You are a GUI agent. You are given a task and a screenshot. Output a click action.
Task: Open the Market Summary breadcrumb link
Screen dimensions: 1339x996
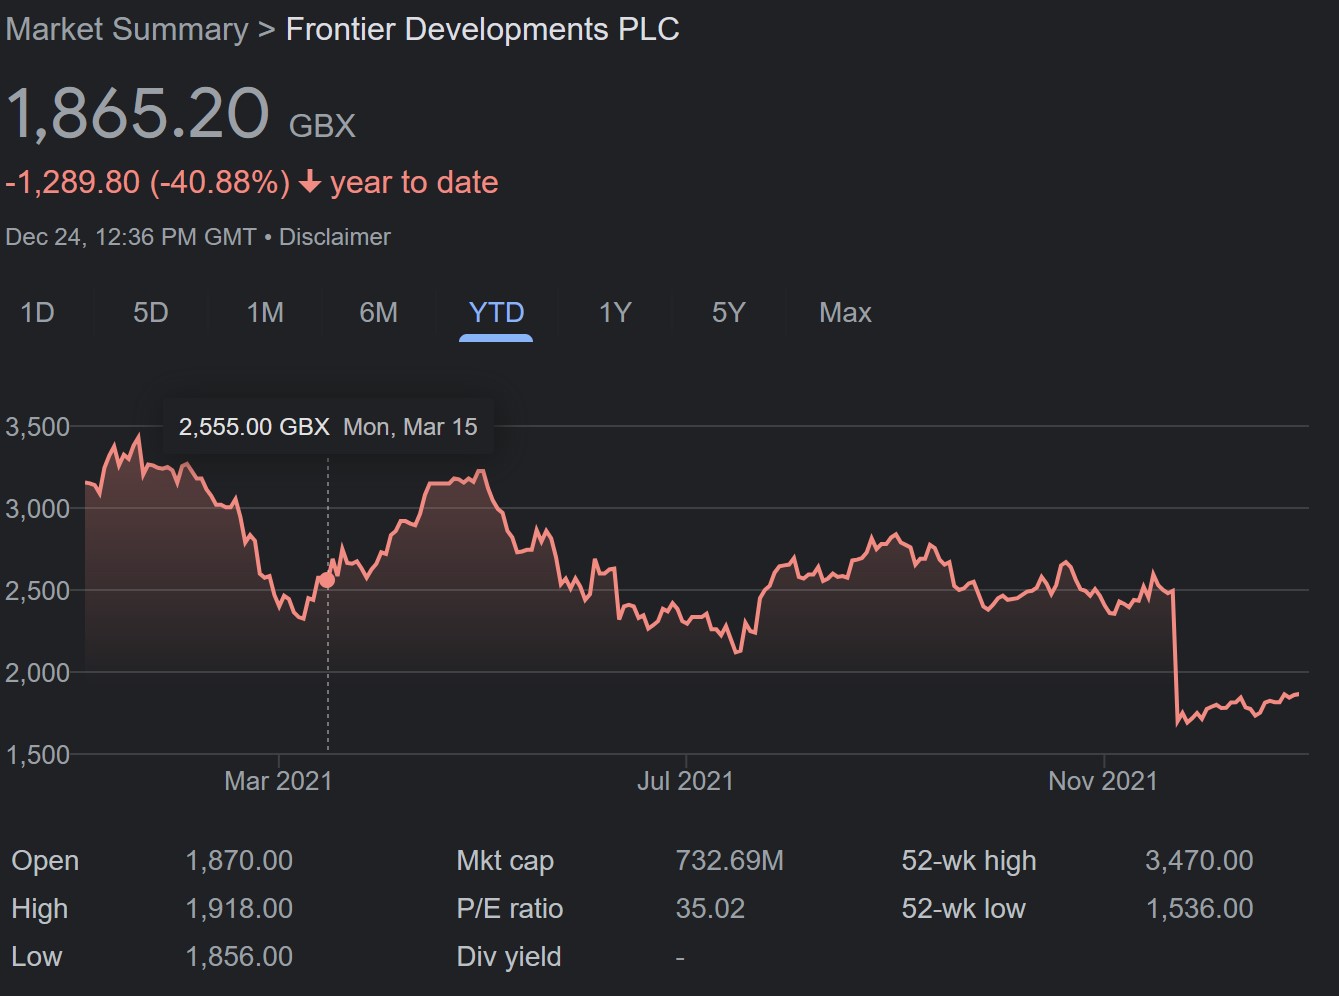[x=126, y=29]
